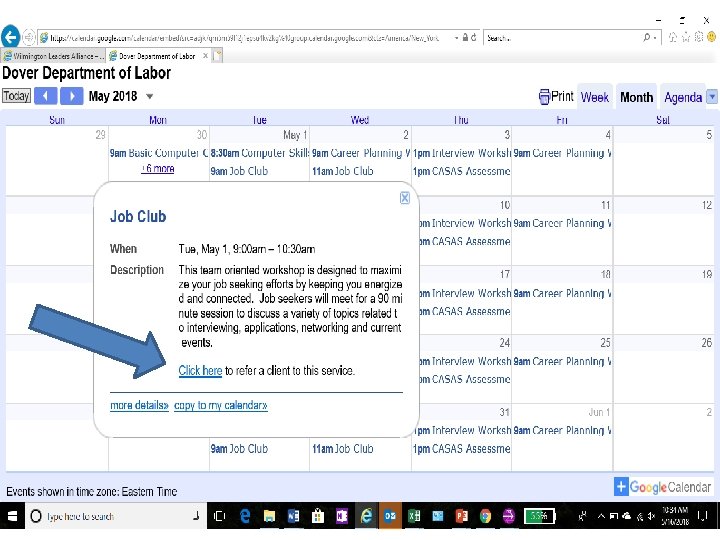Select the Dover Department of Labor tab

(x=156, y=56)
